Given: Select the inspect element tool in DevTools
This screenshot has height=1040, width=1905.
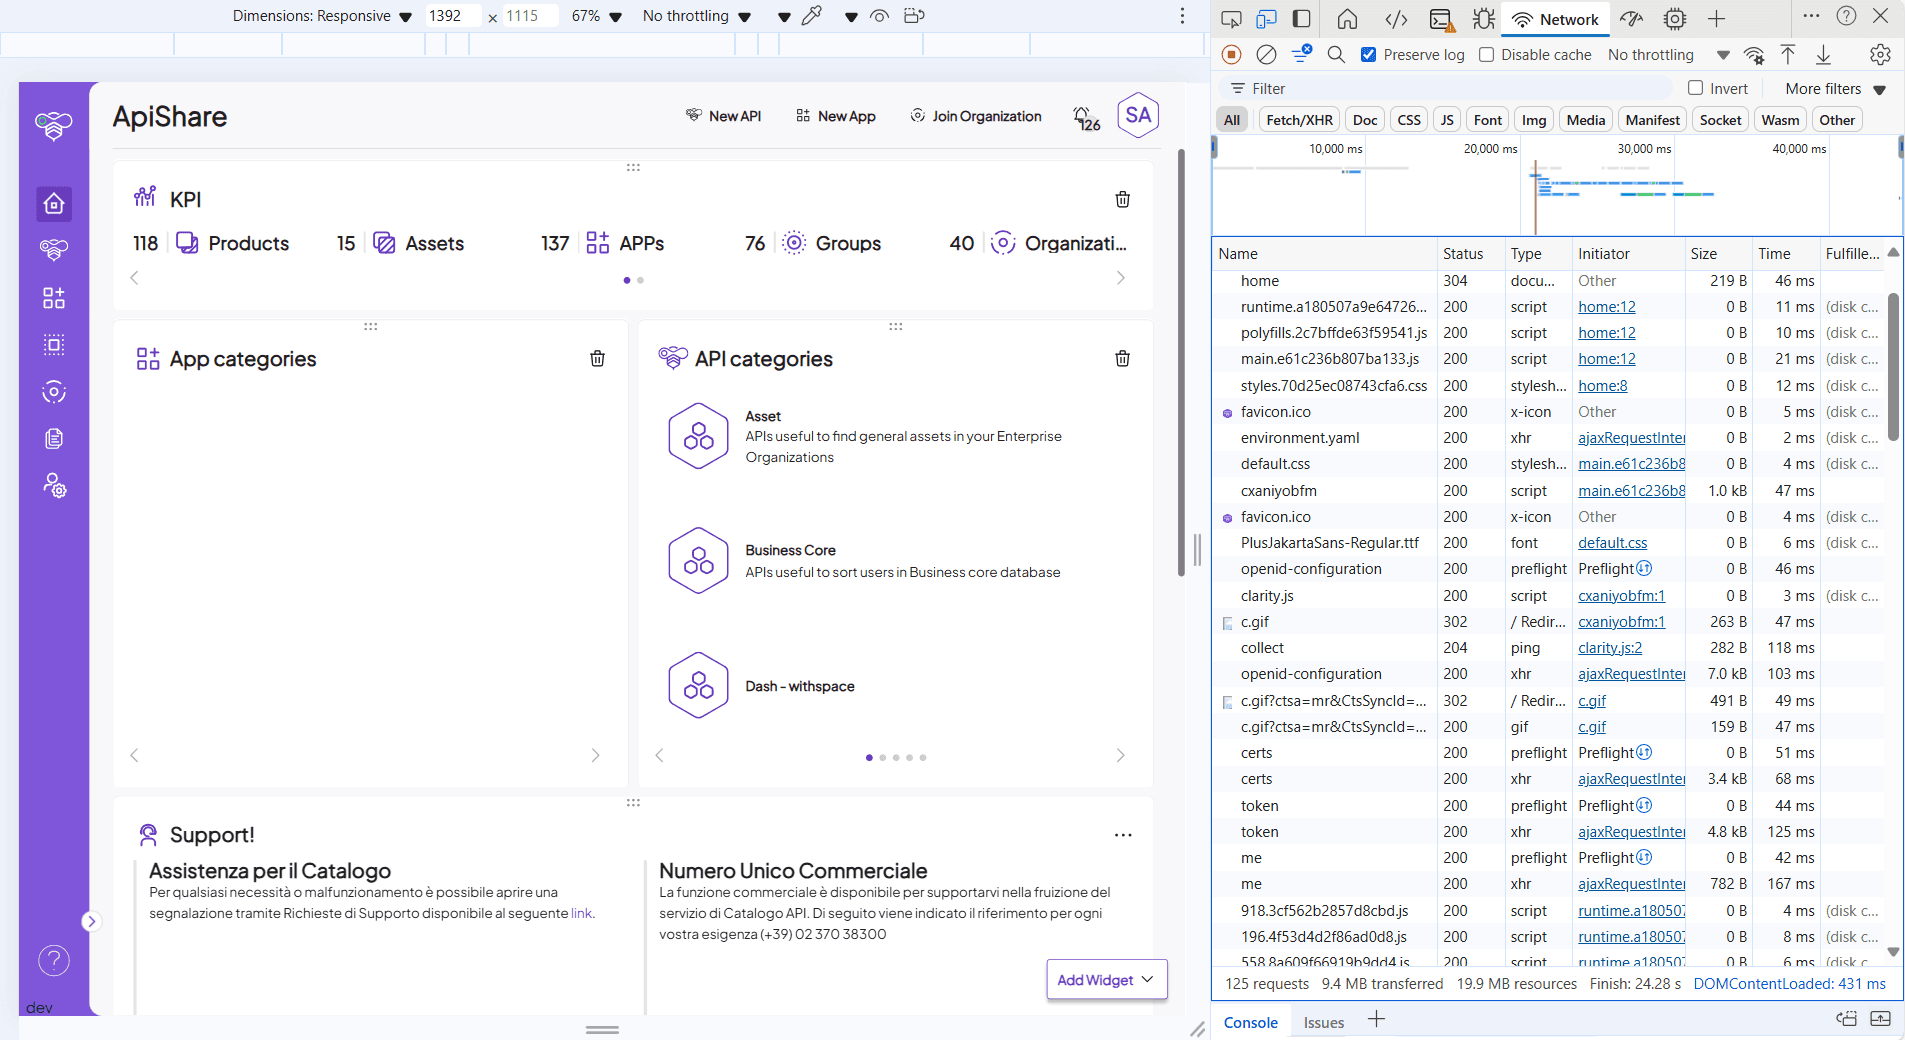Looking at the screenshot, I should tap(1231, 18).
